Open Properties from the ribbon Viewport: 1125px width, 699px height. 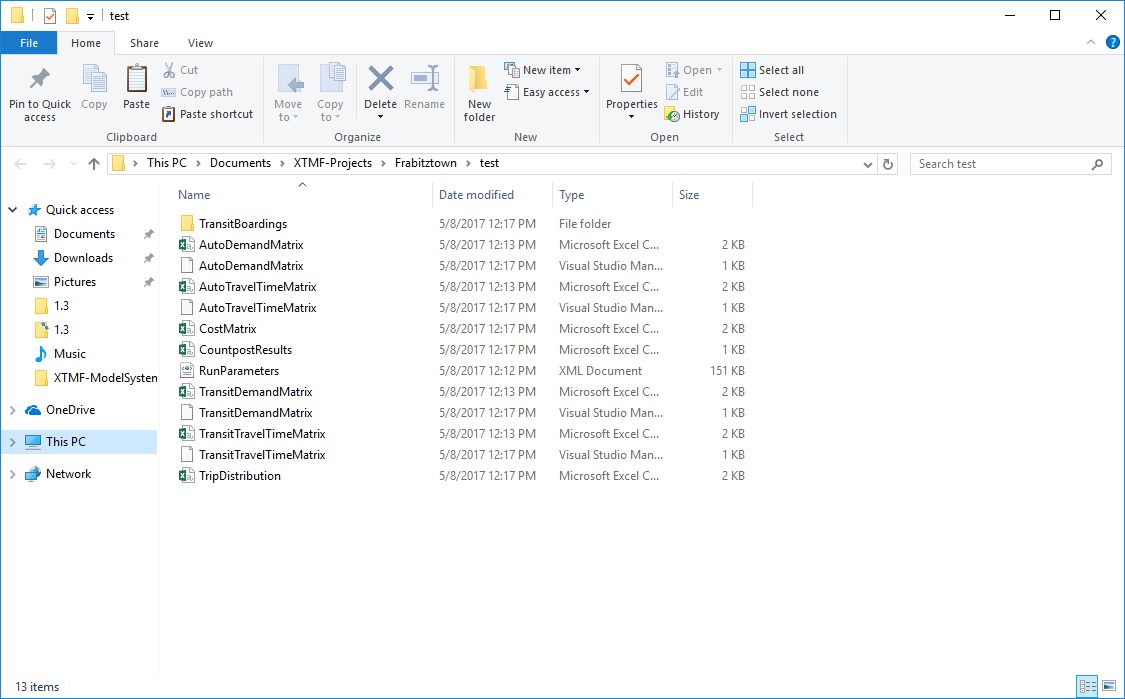click(631, 80)
